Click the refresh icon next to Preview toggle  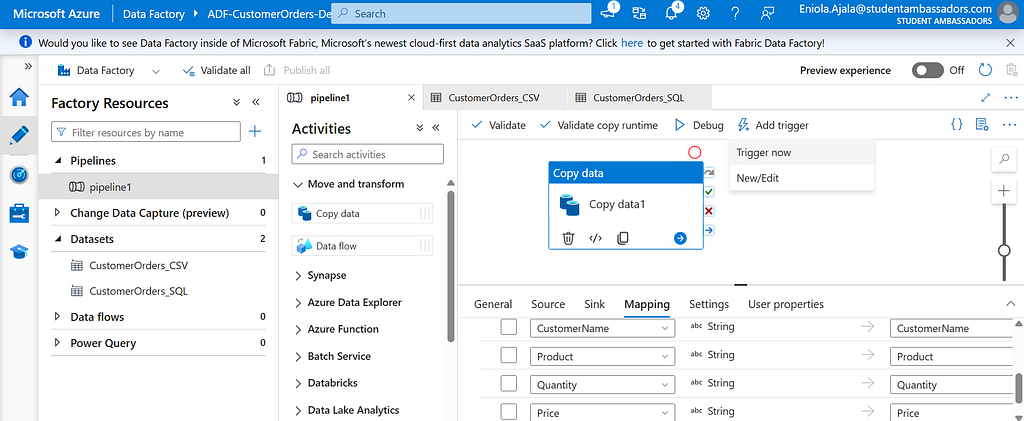985,70
